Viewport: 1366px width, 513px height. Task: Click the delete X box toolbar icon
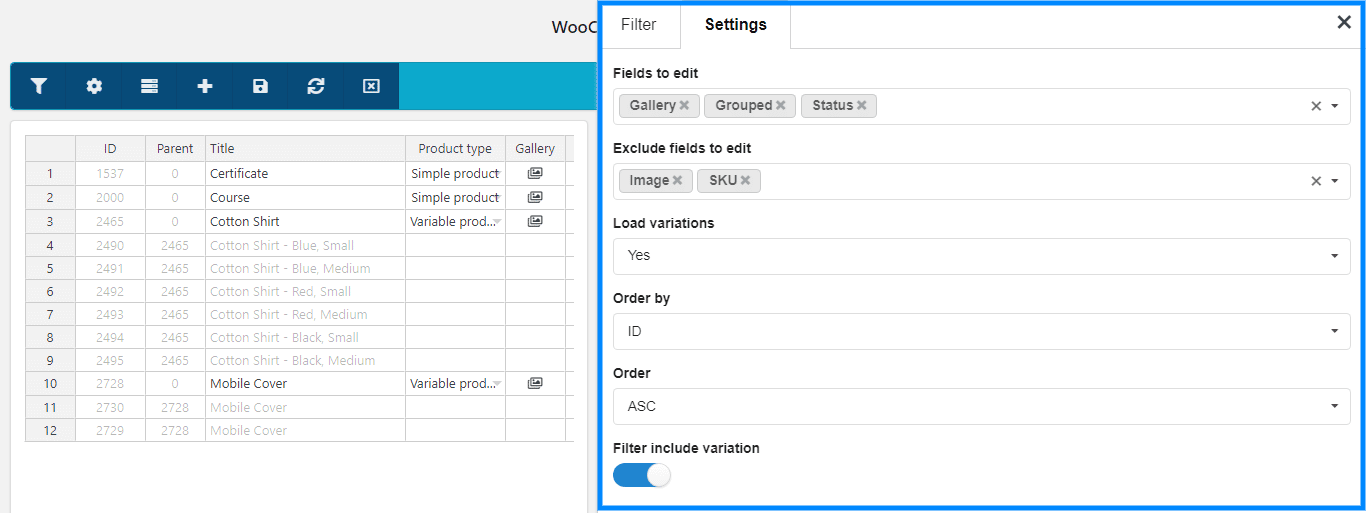tap(371, 87)
